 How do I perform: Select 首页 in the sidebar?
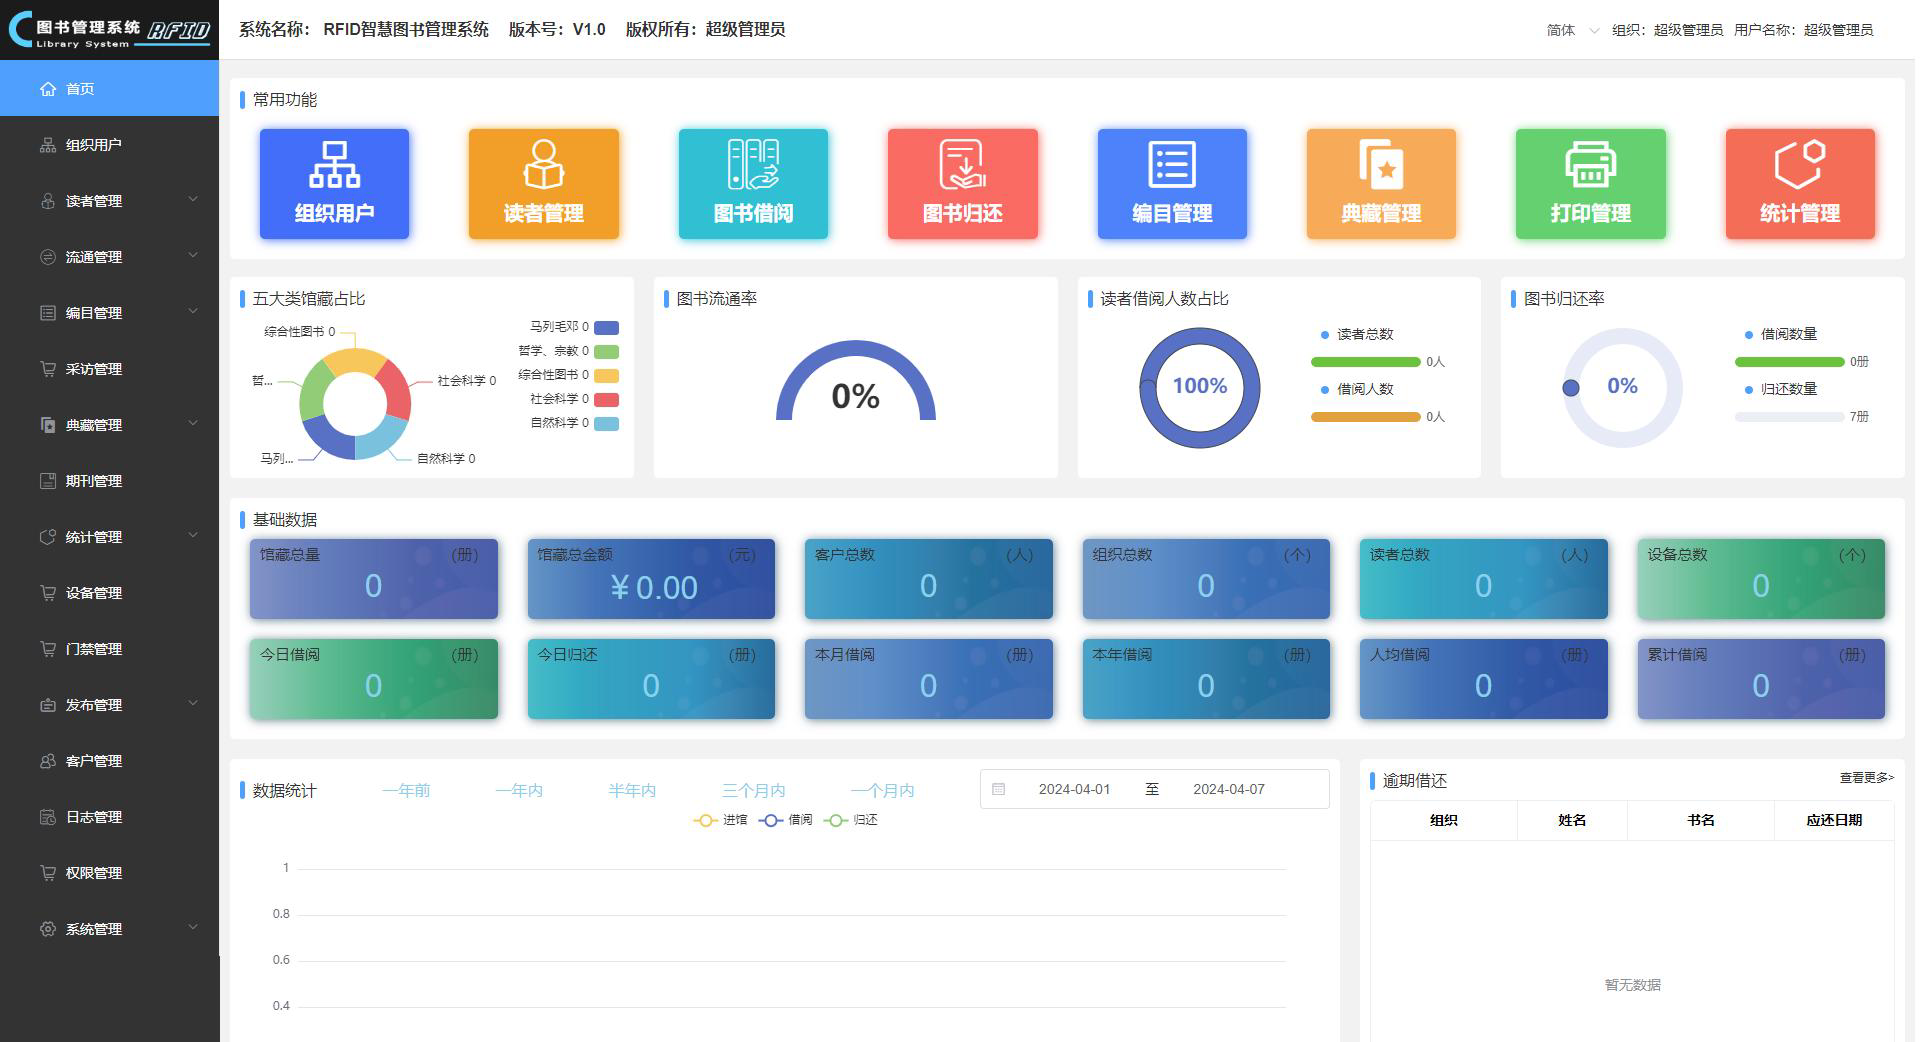pos(80,89)
